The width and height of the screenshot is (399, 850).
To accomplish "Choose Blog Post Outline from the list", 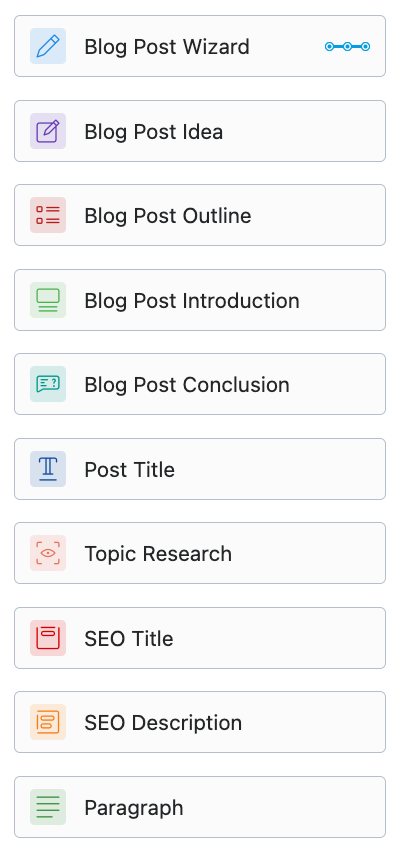I will [x=200, y=215].
